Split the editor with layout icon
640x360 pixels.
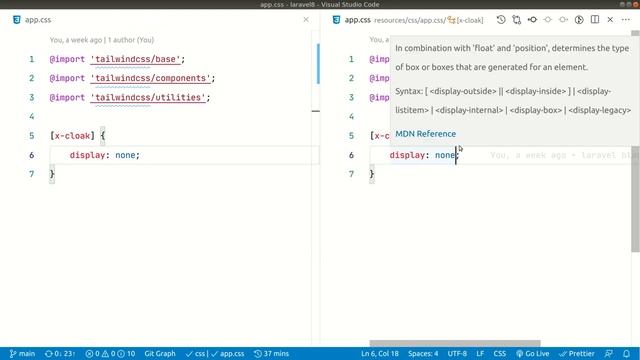point(595,20)
